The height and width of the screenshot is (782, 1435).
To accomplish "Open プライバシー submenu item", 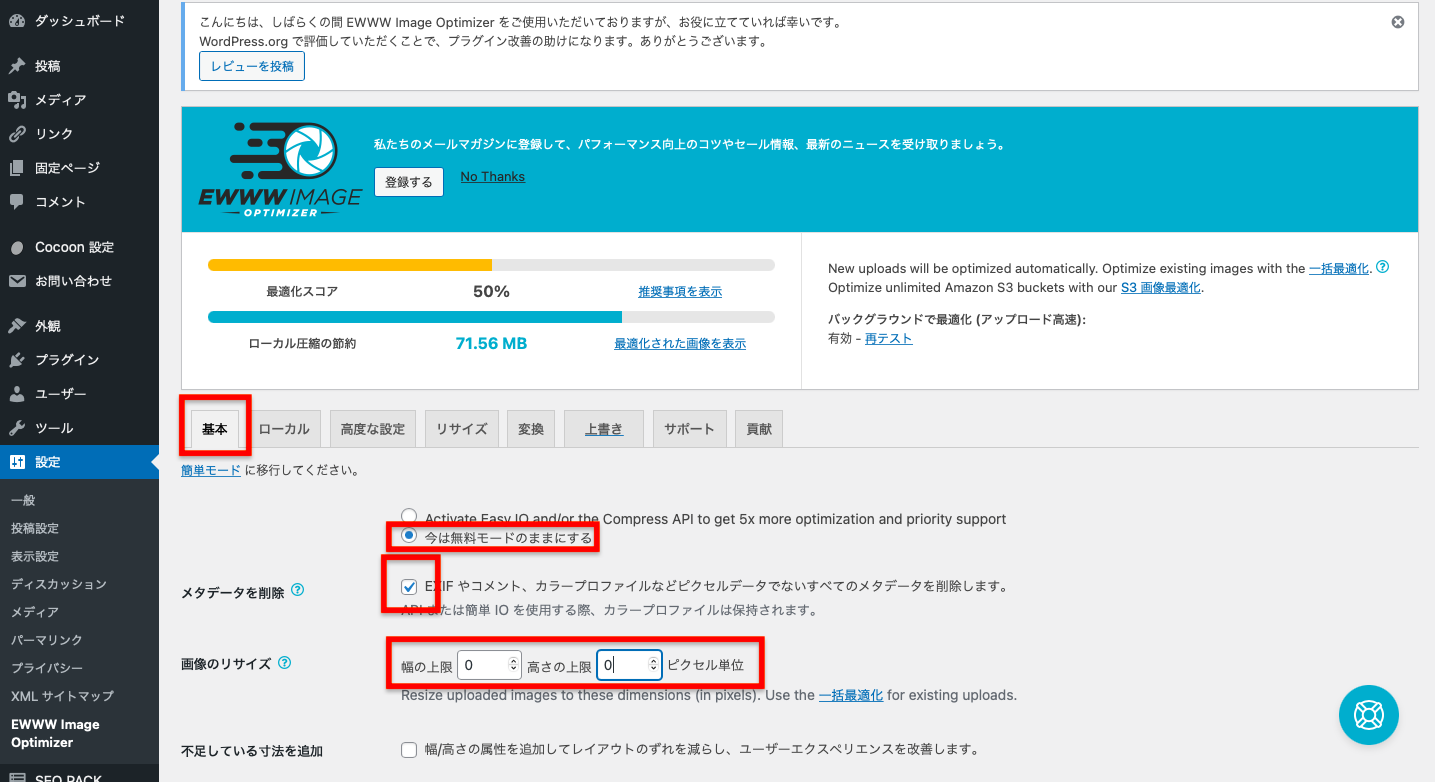I will (47, 668).
